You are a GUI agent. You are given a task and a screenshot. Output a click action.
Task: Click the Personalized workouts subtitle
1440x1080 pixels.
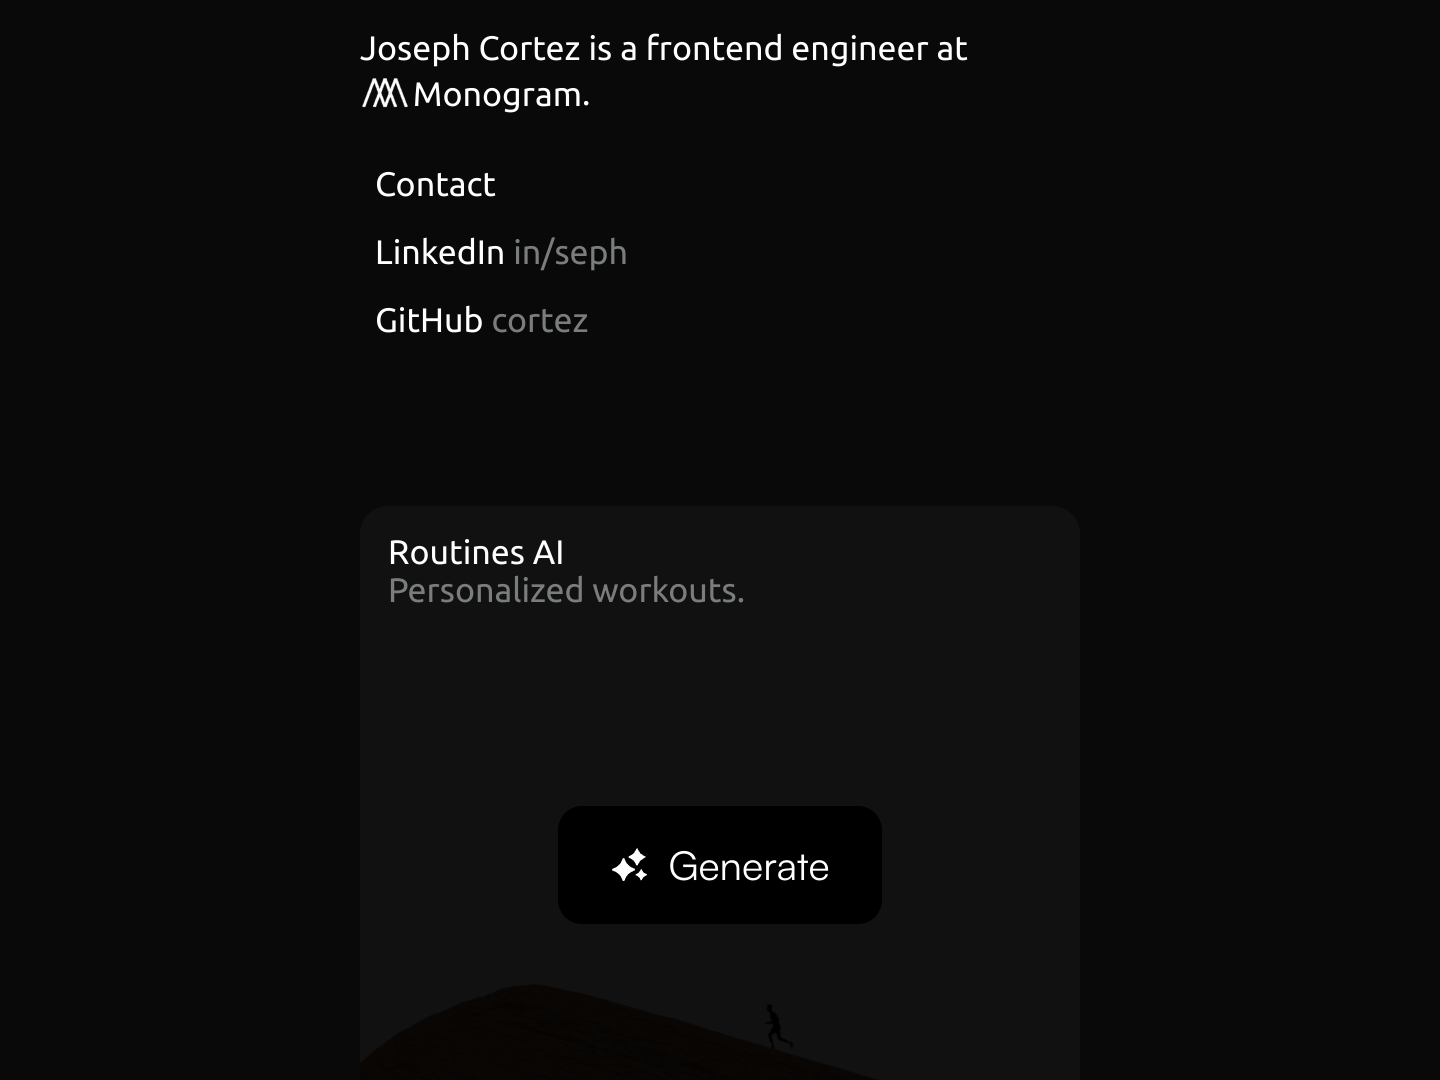pyautogui.click(x=566, y=591)
